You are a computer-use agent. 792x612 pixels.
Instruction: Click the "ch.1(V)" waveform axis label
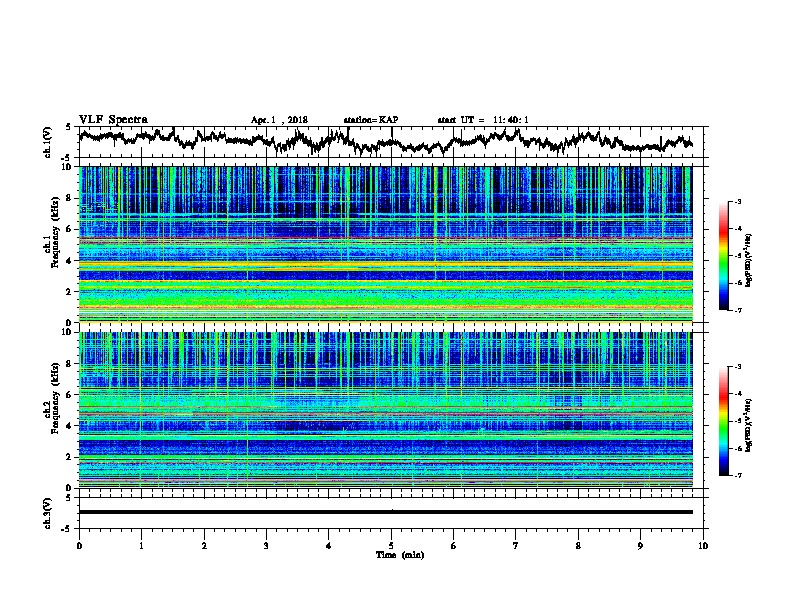coord(48,142)
